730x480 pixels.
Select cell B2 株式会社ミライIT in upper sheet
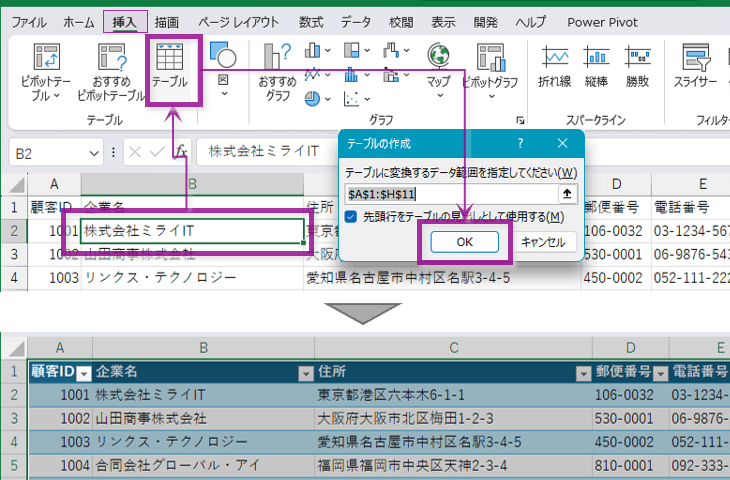click(192, 230)
